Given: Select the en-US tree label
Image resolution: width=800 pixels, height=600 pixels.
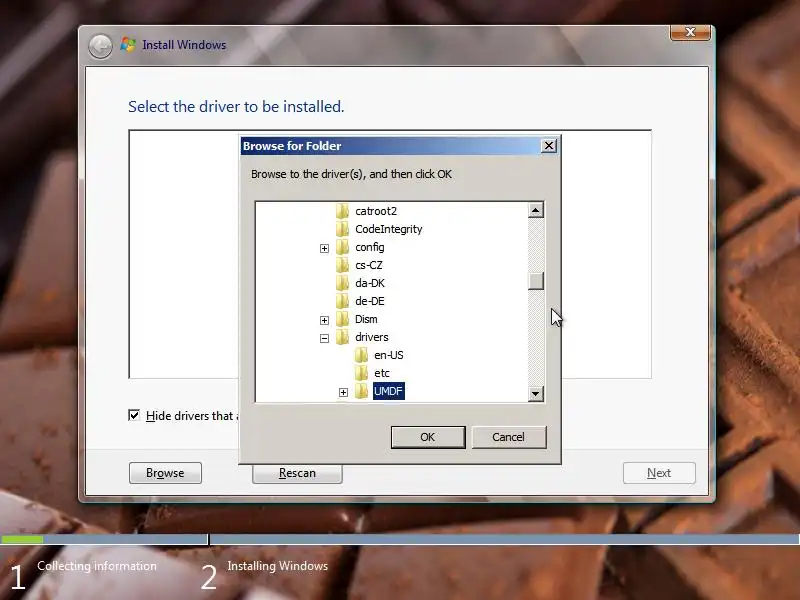Looking at the screenshot, I should tap(389, 355).
